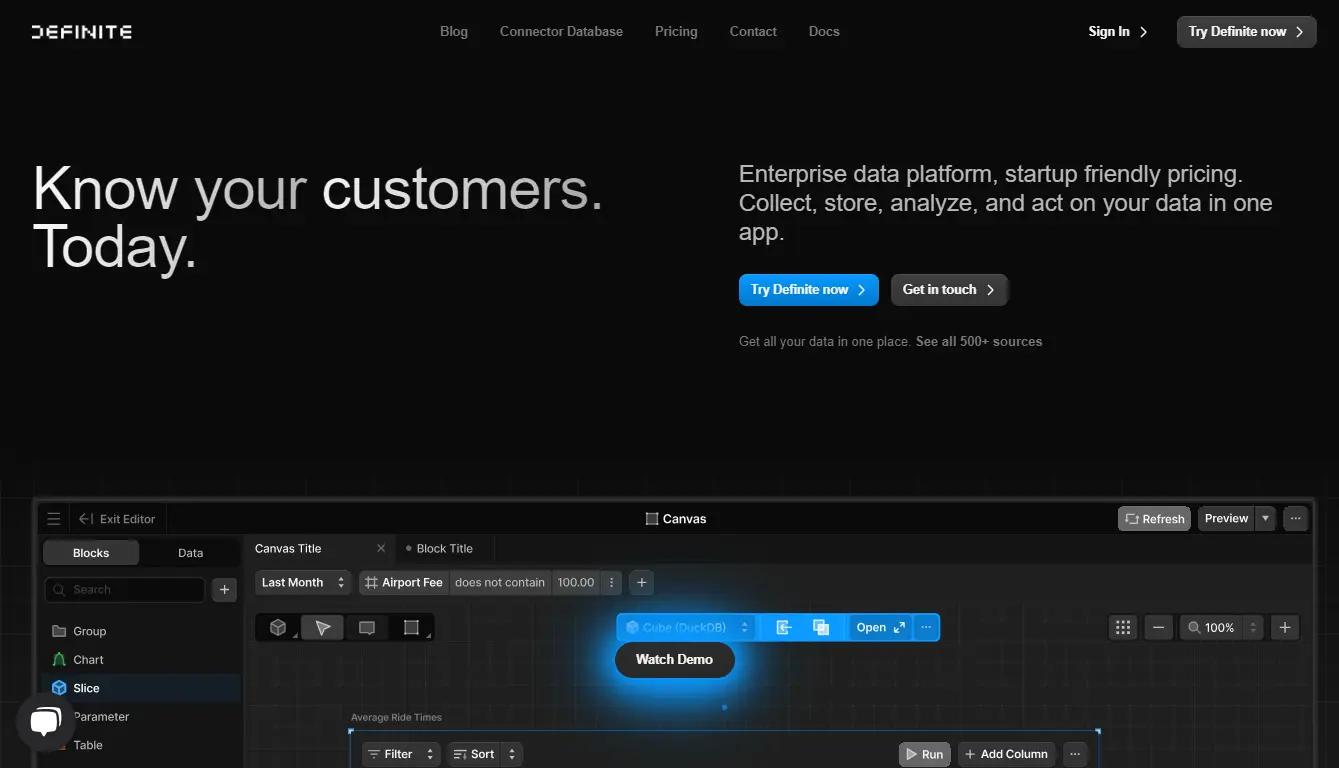Zoom out with the minus button
This screenshot has height=768, width=1339.
pyautogui.click(x=1158, y=627)
